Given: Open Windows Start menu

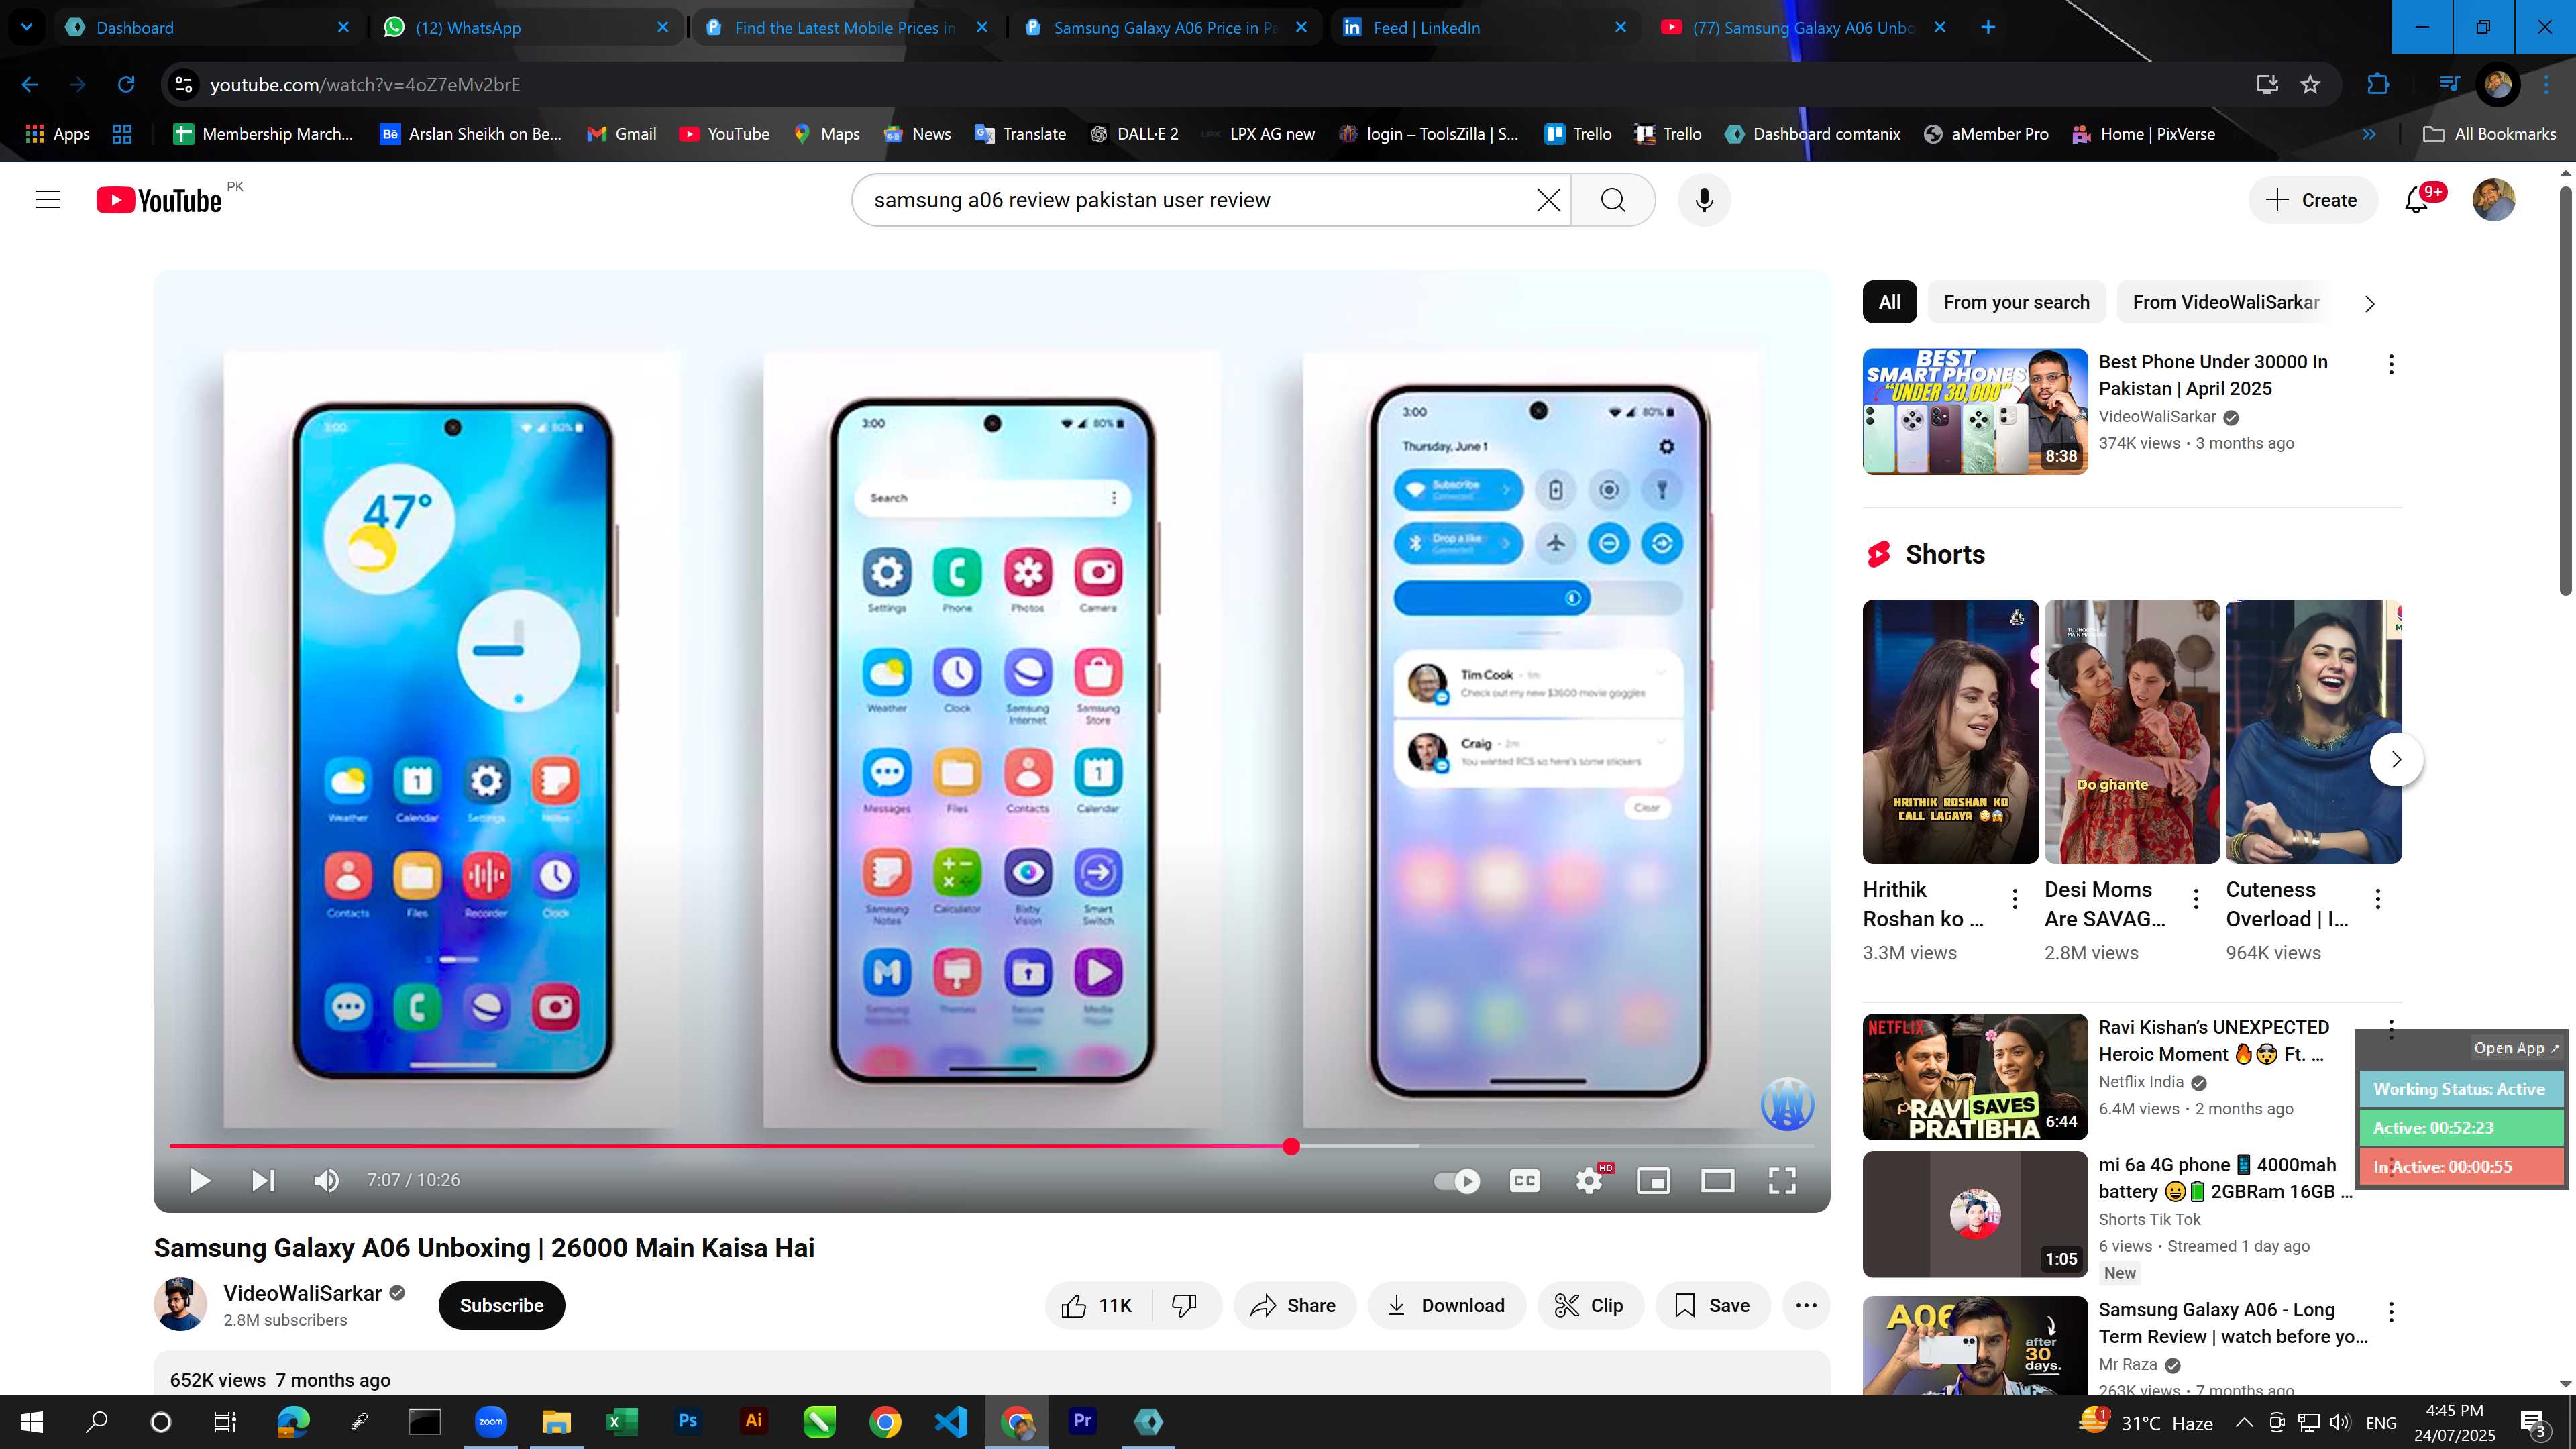Looking at the screenshot, I should [32, 1421].
